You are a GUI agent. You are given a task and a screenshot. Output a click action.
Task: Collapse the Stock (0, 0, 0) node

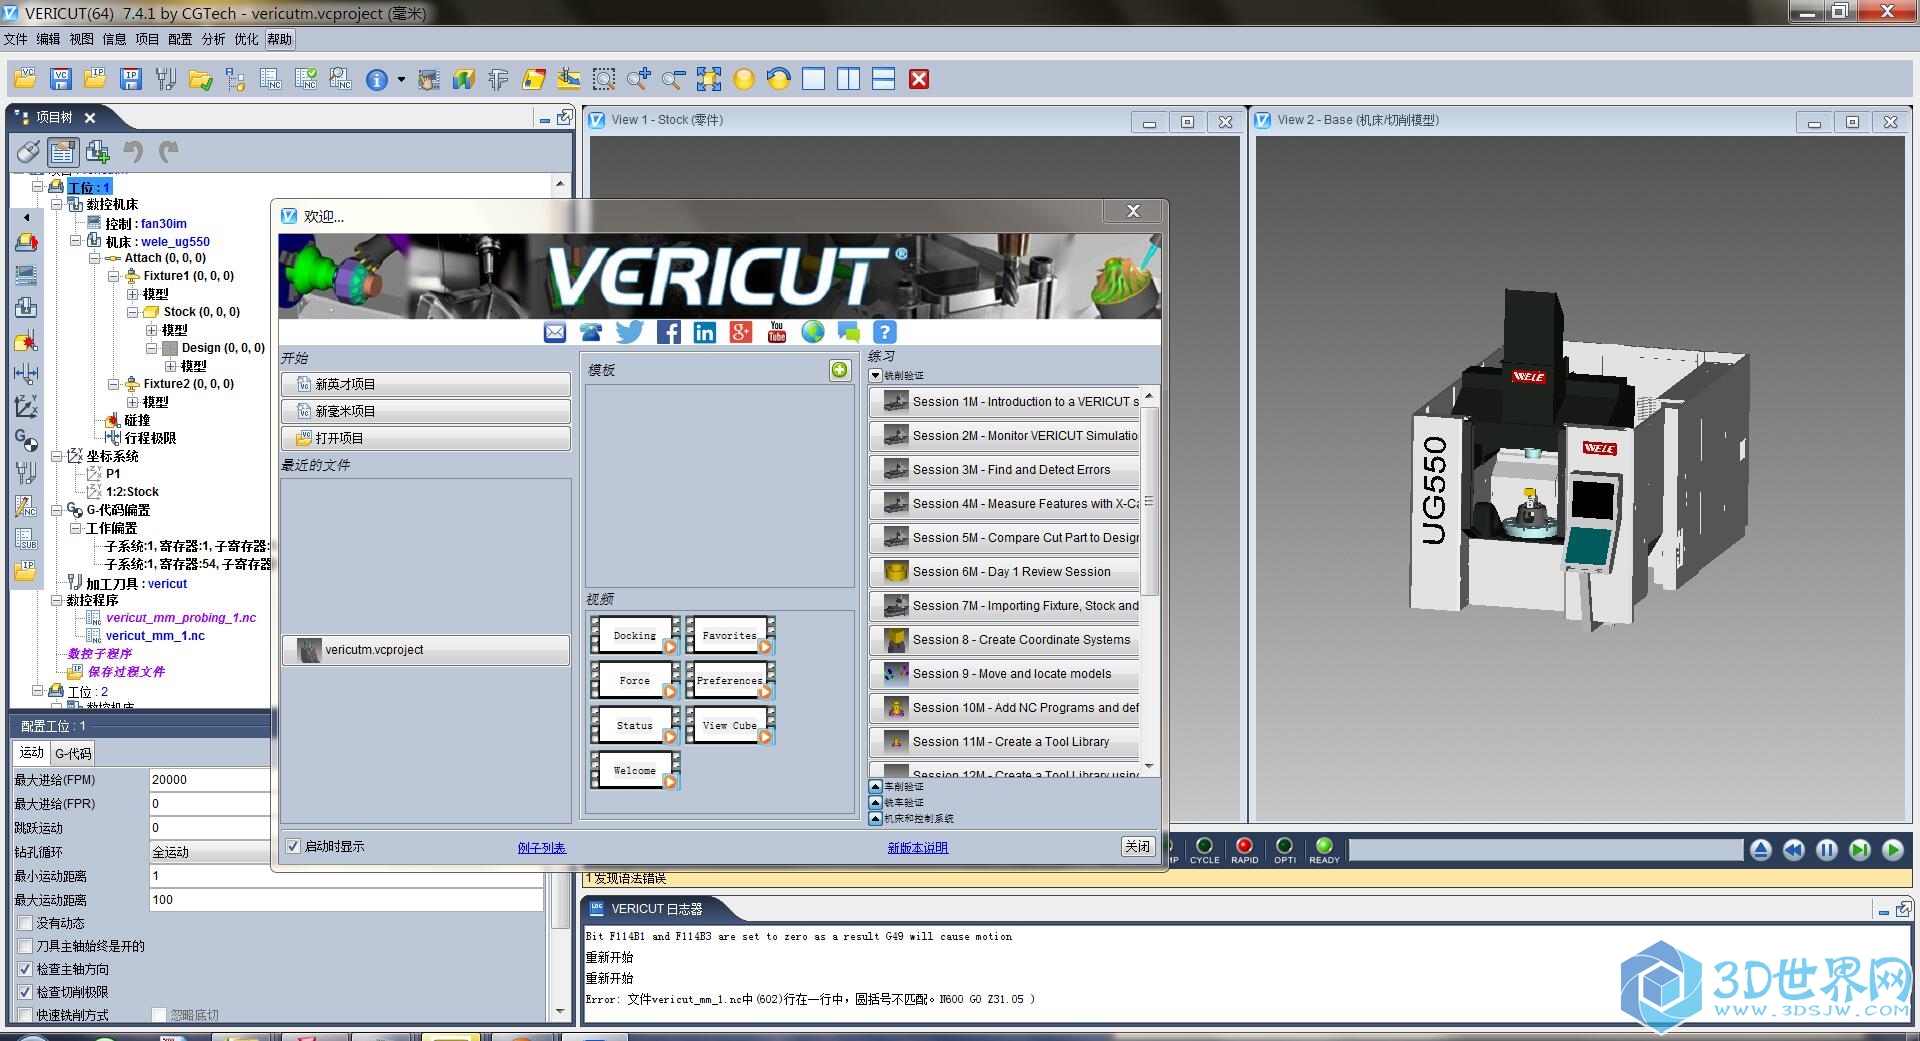tap(132, 312)
